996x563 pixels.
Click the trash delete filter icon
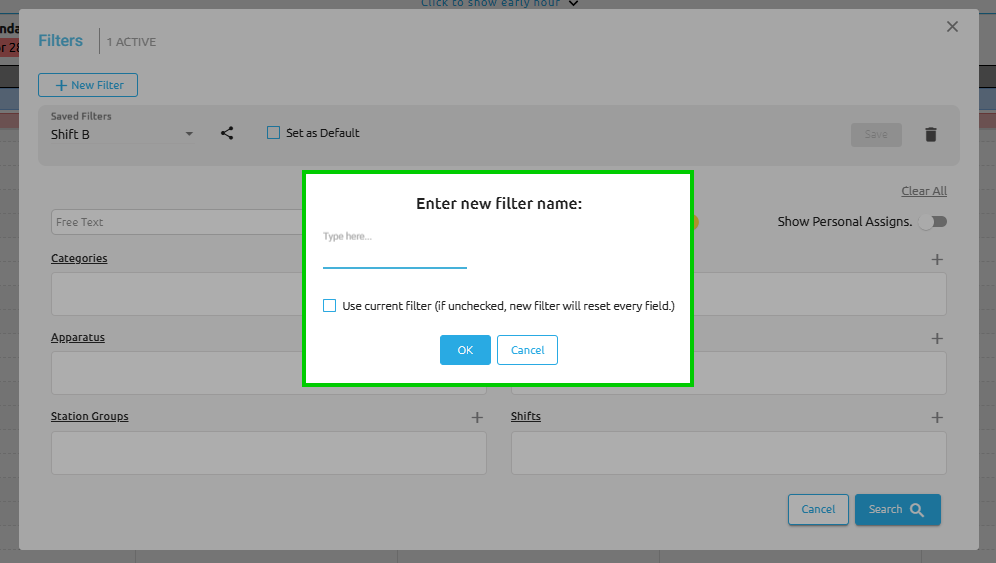coord(930,134)
